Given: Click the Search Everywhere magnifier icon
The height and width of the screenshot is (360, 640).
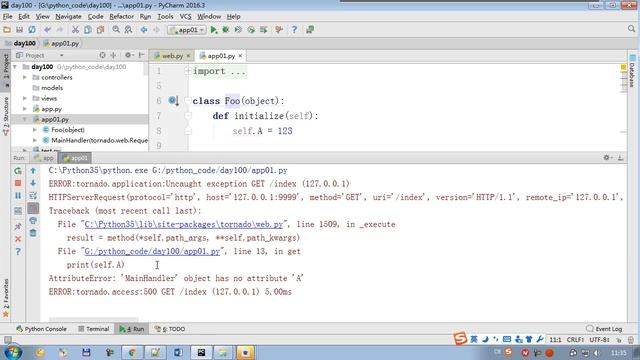Looking at the screenshot, I should (x=631, y=29).
